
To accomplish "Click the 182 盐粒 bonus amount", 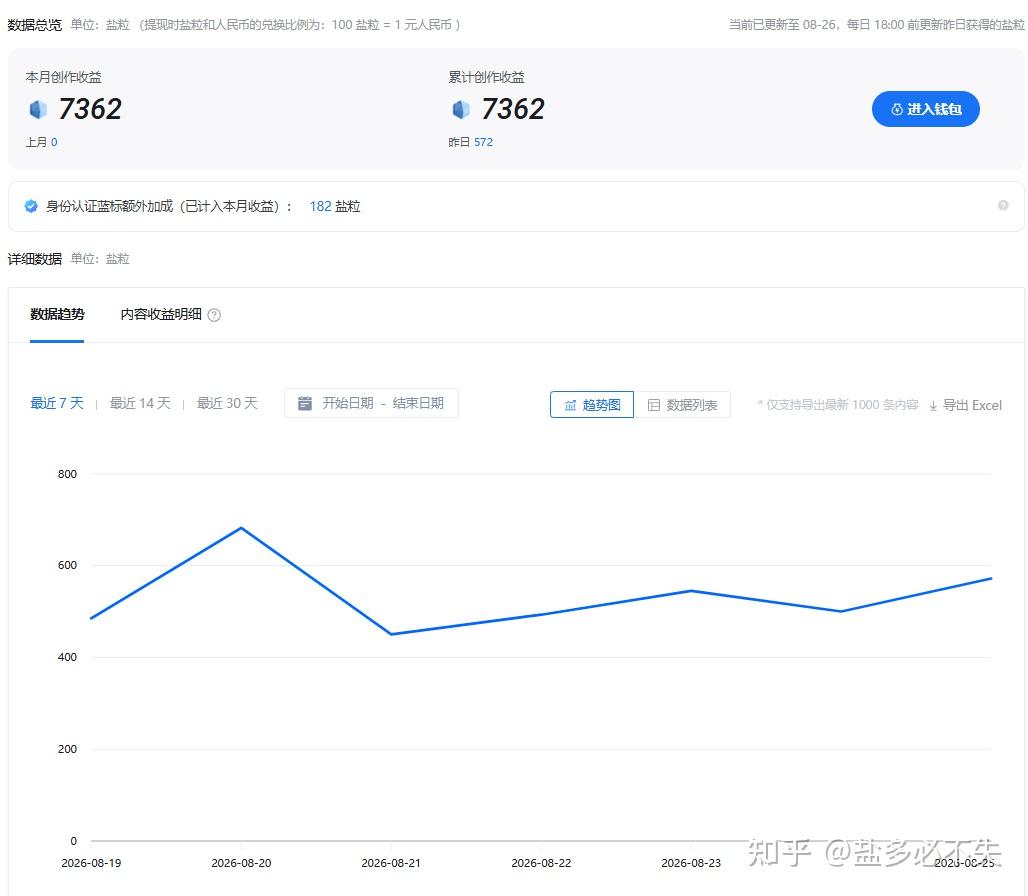I will tap(334, 206).
